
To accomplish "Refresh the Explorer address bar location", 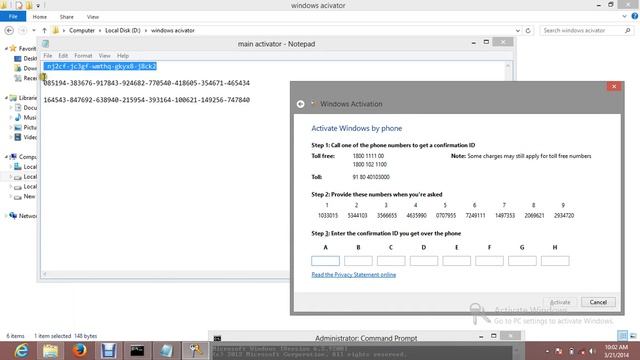I will coord(528,31).
